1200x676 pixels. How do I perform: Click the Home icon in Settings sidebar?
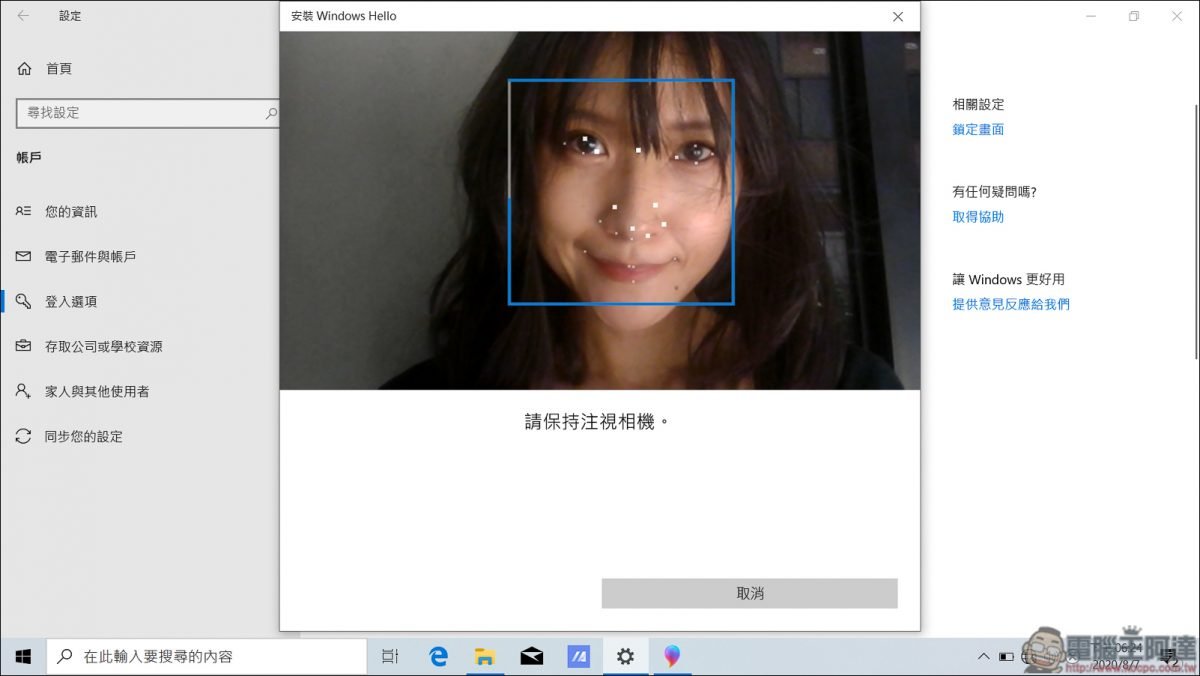point(24,69)
